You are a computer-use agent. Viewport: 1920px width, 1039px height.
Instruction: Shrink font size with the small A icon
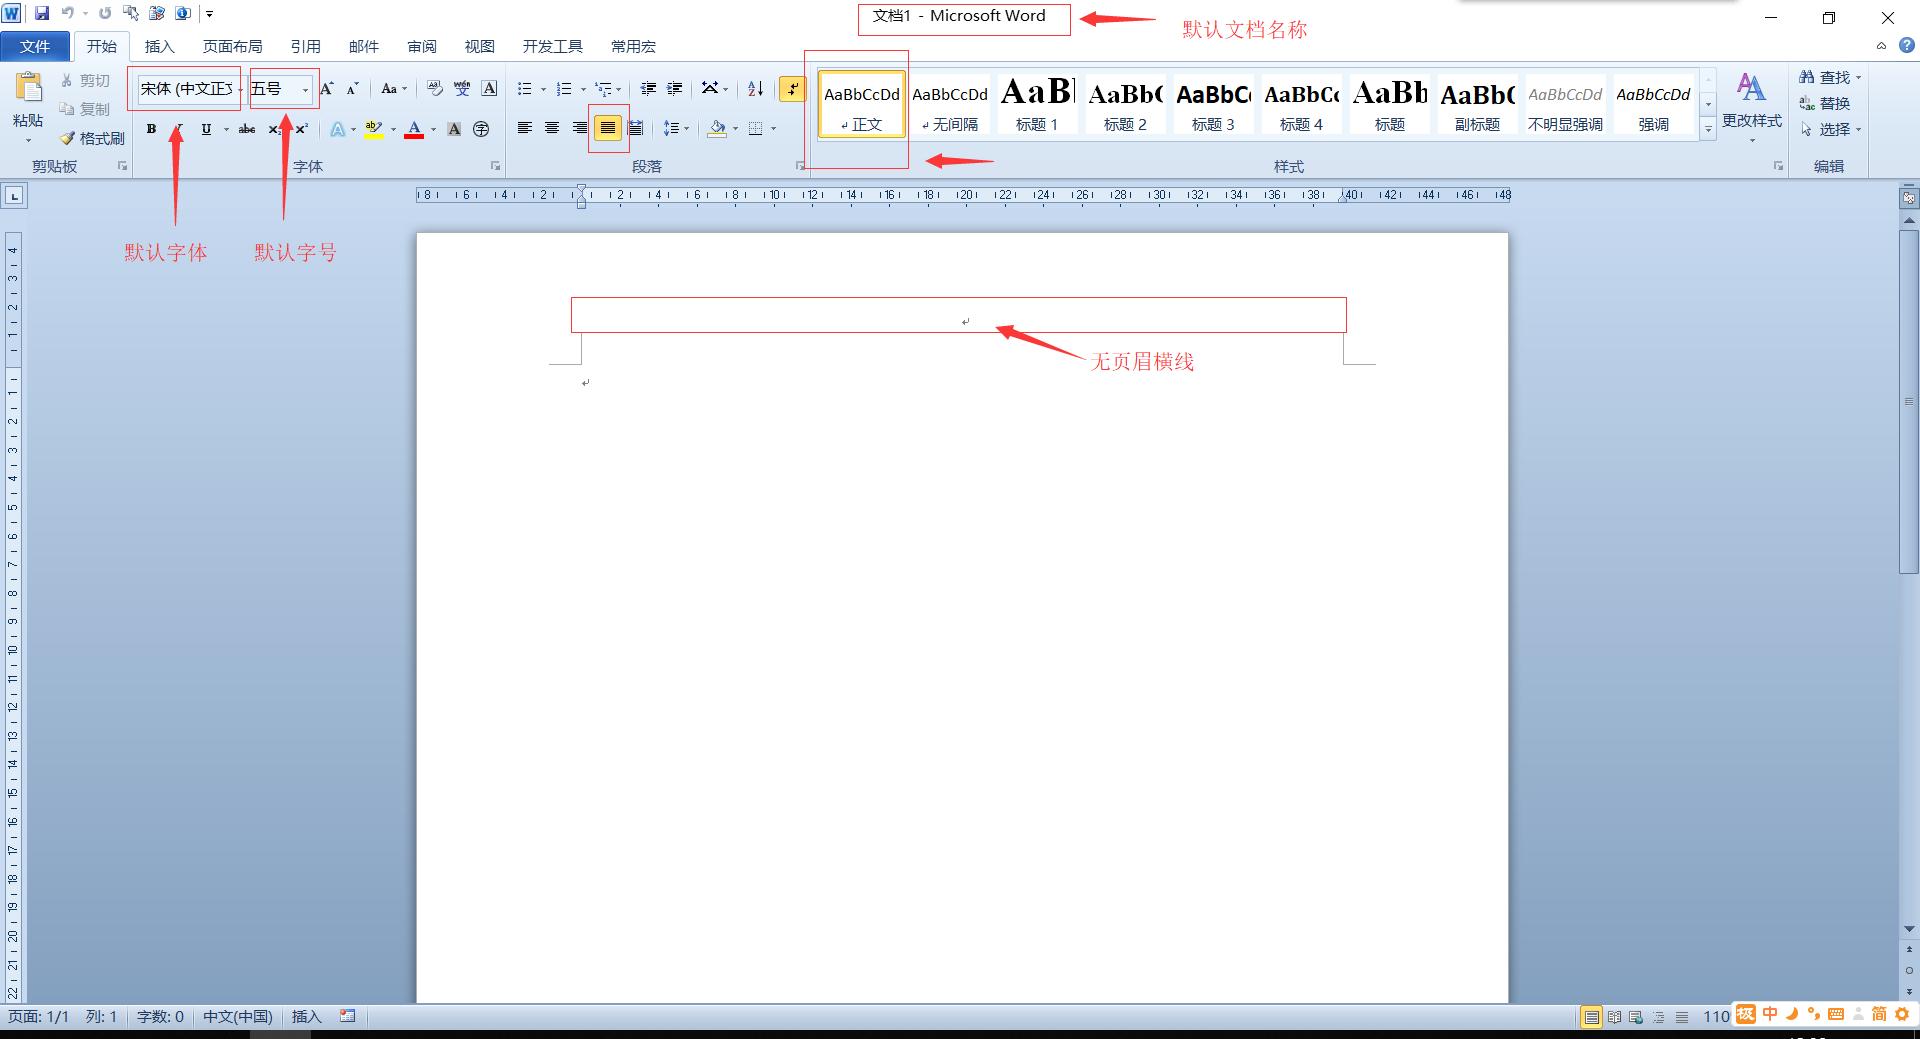[x=352, y=89]
